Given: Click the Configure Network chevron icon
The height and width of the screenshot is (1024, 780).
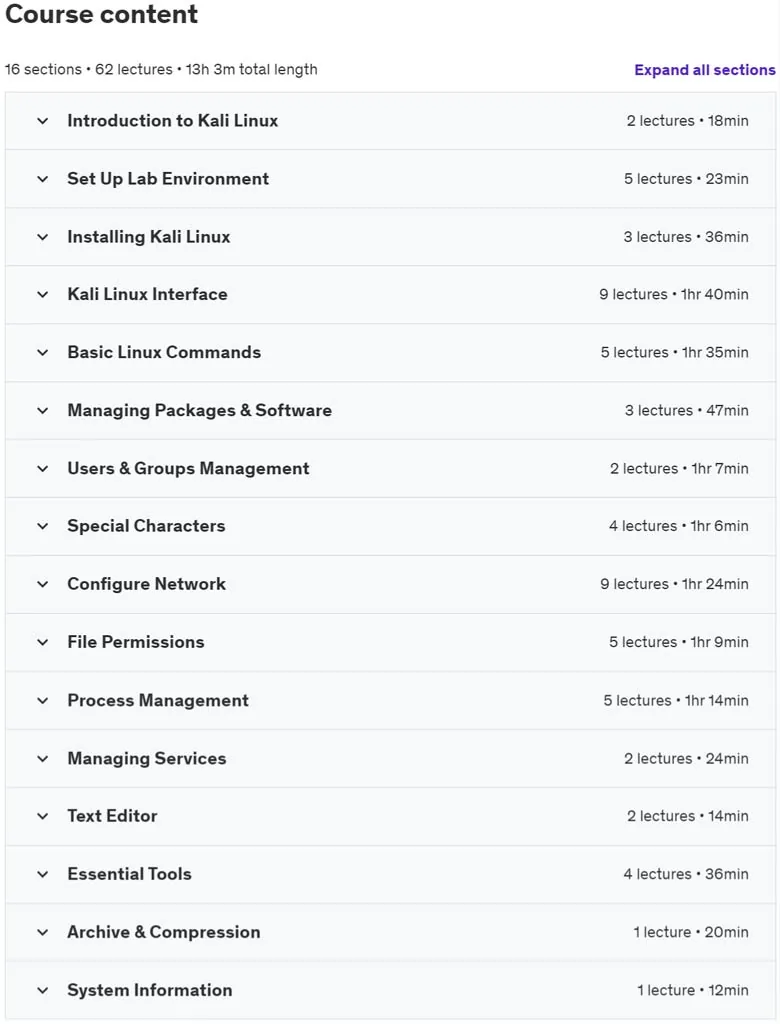Looking at the screenshot, I should (42, 584).
